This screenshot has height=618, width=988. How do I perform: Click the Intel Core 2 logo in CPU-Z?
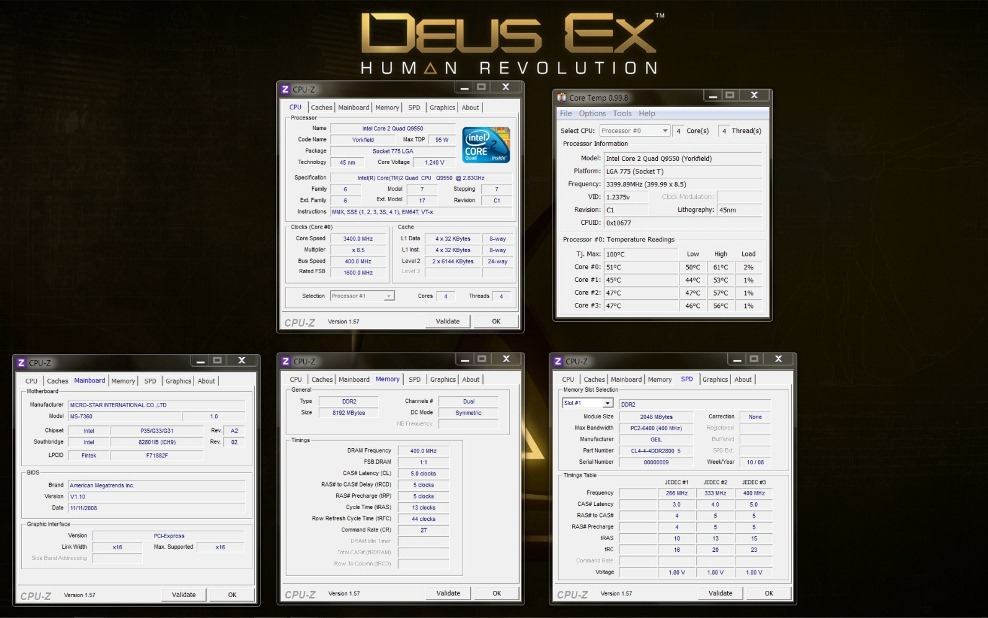pos(486,145)
